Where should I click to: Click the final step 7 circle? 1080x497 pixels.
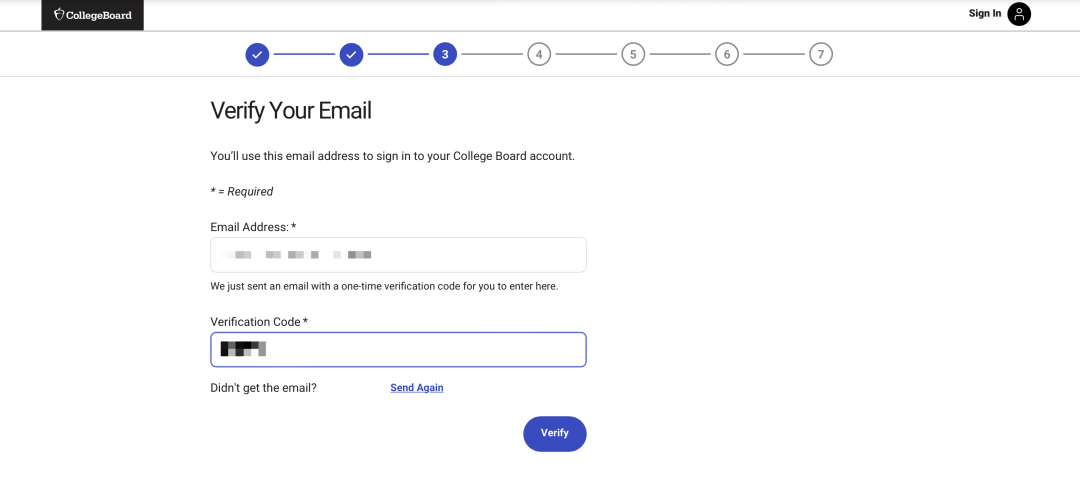point(821,54)
